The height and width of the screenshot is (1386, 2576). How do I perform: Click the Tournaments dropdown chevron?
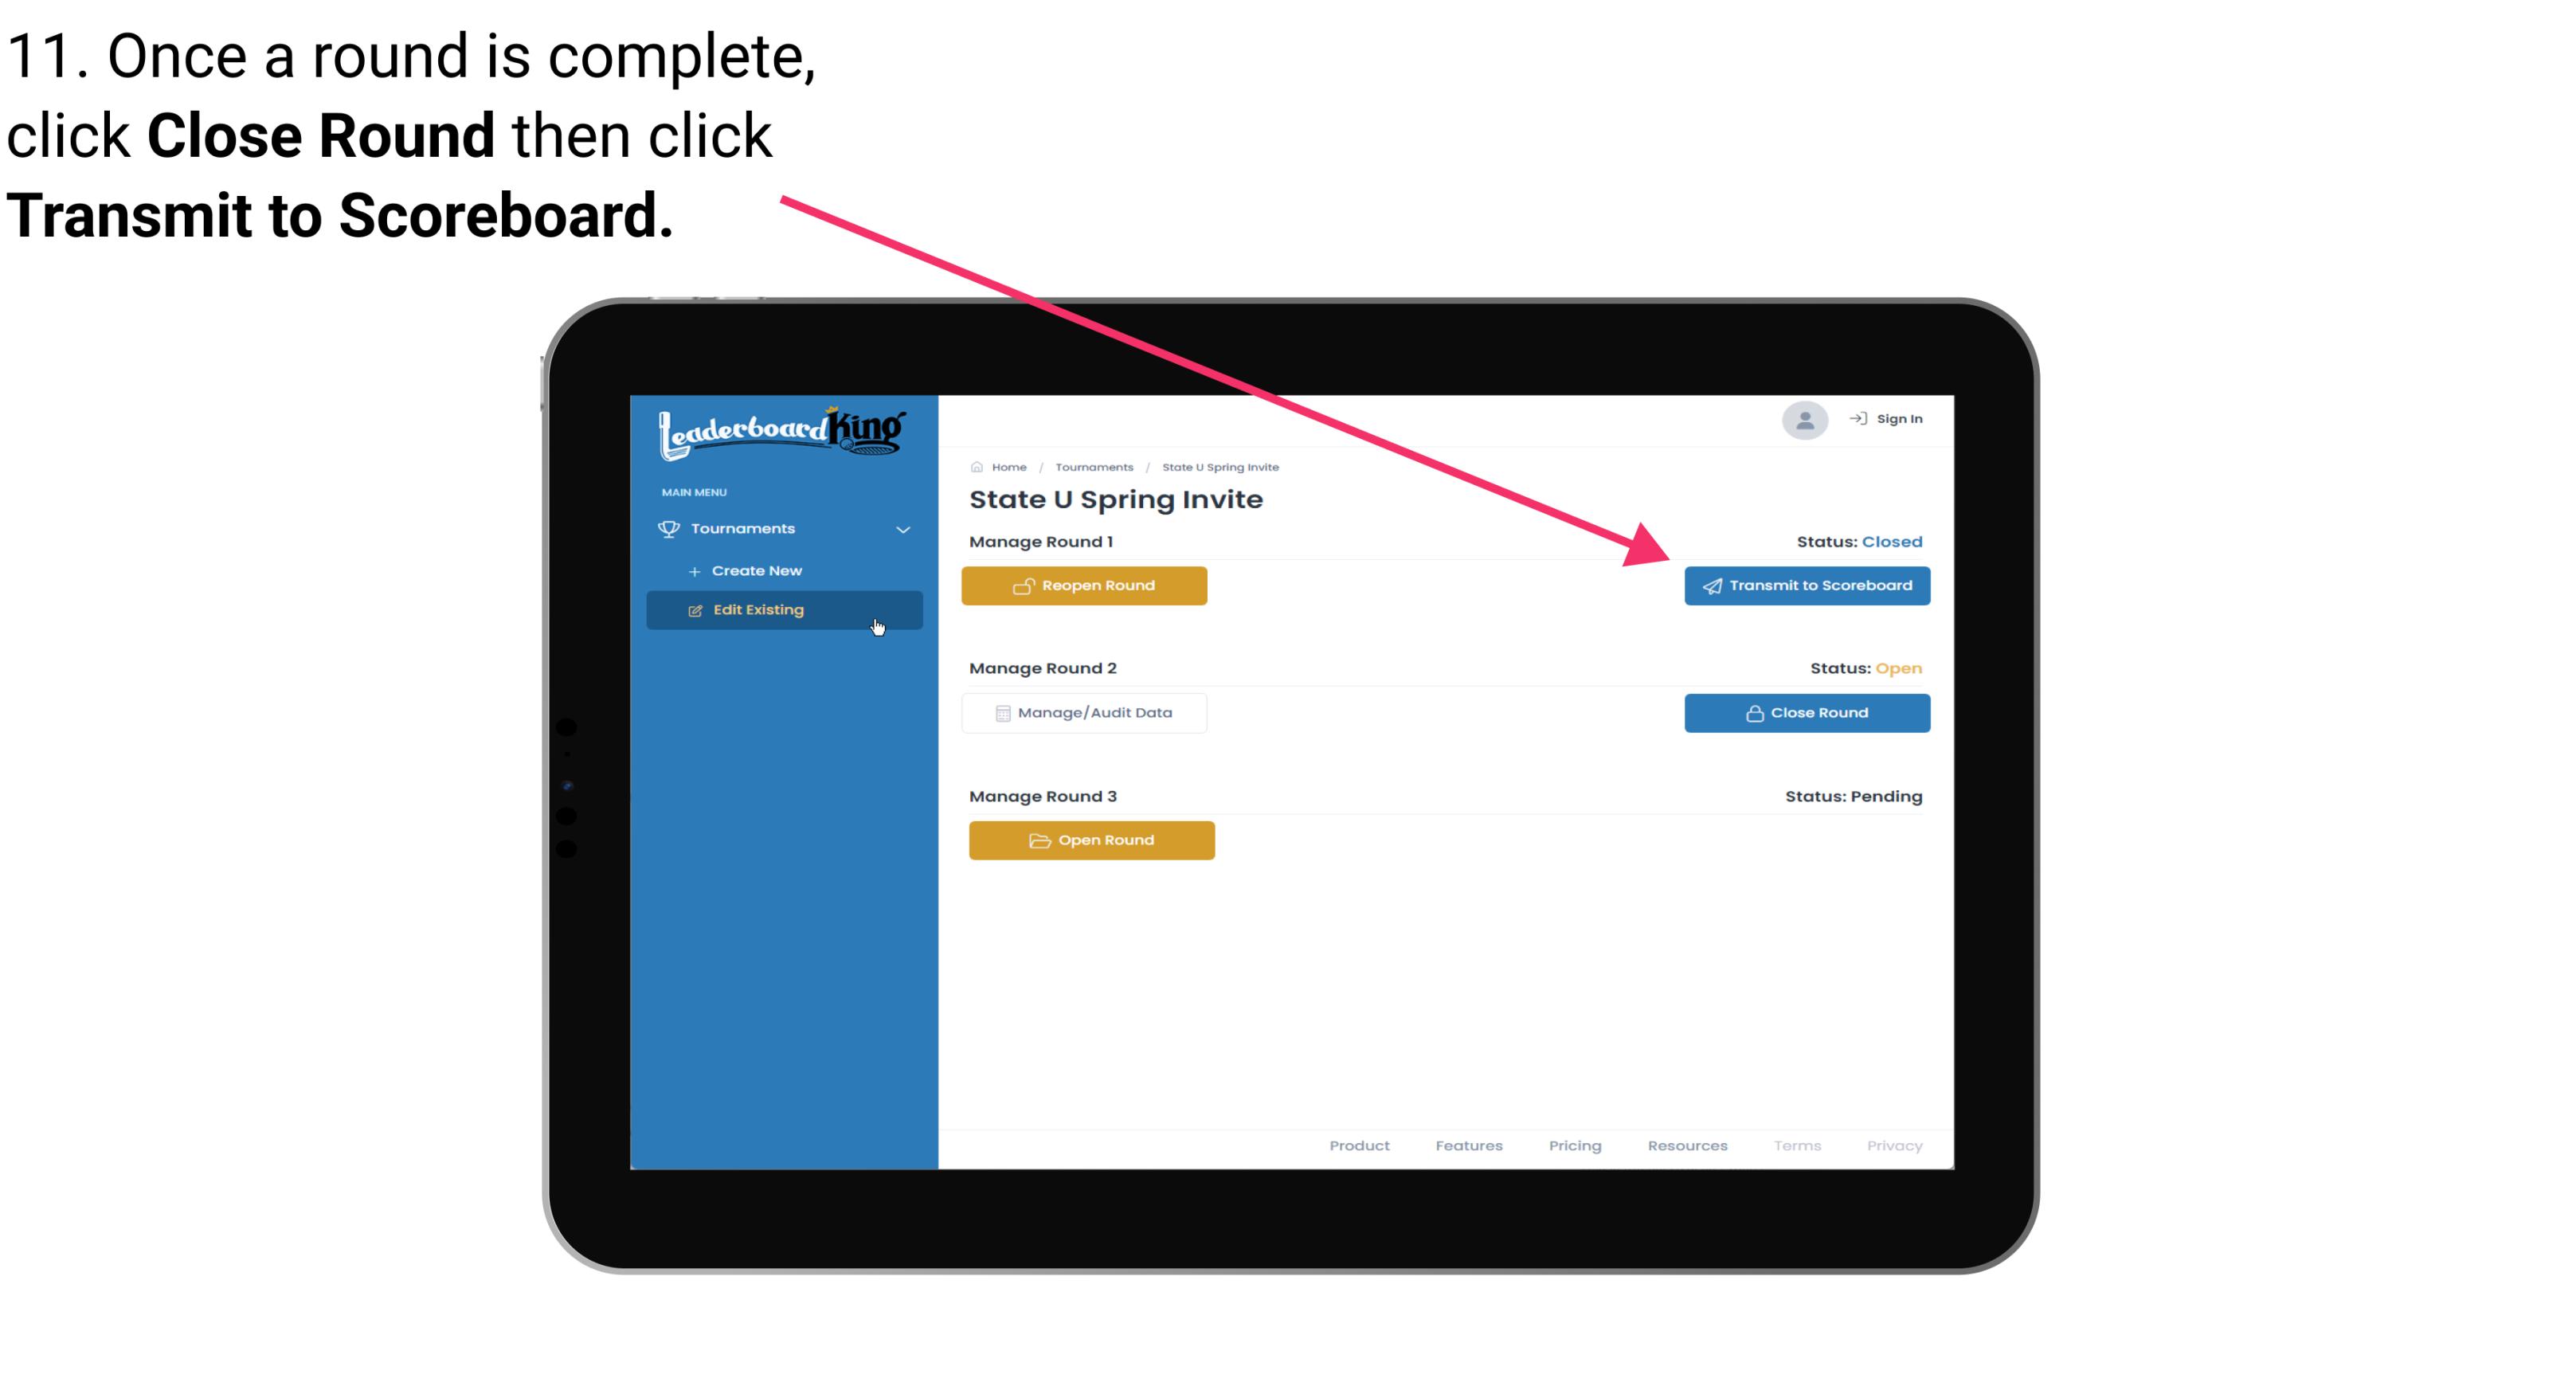point(904,527)
